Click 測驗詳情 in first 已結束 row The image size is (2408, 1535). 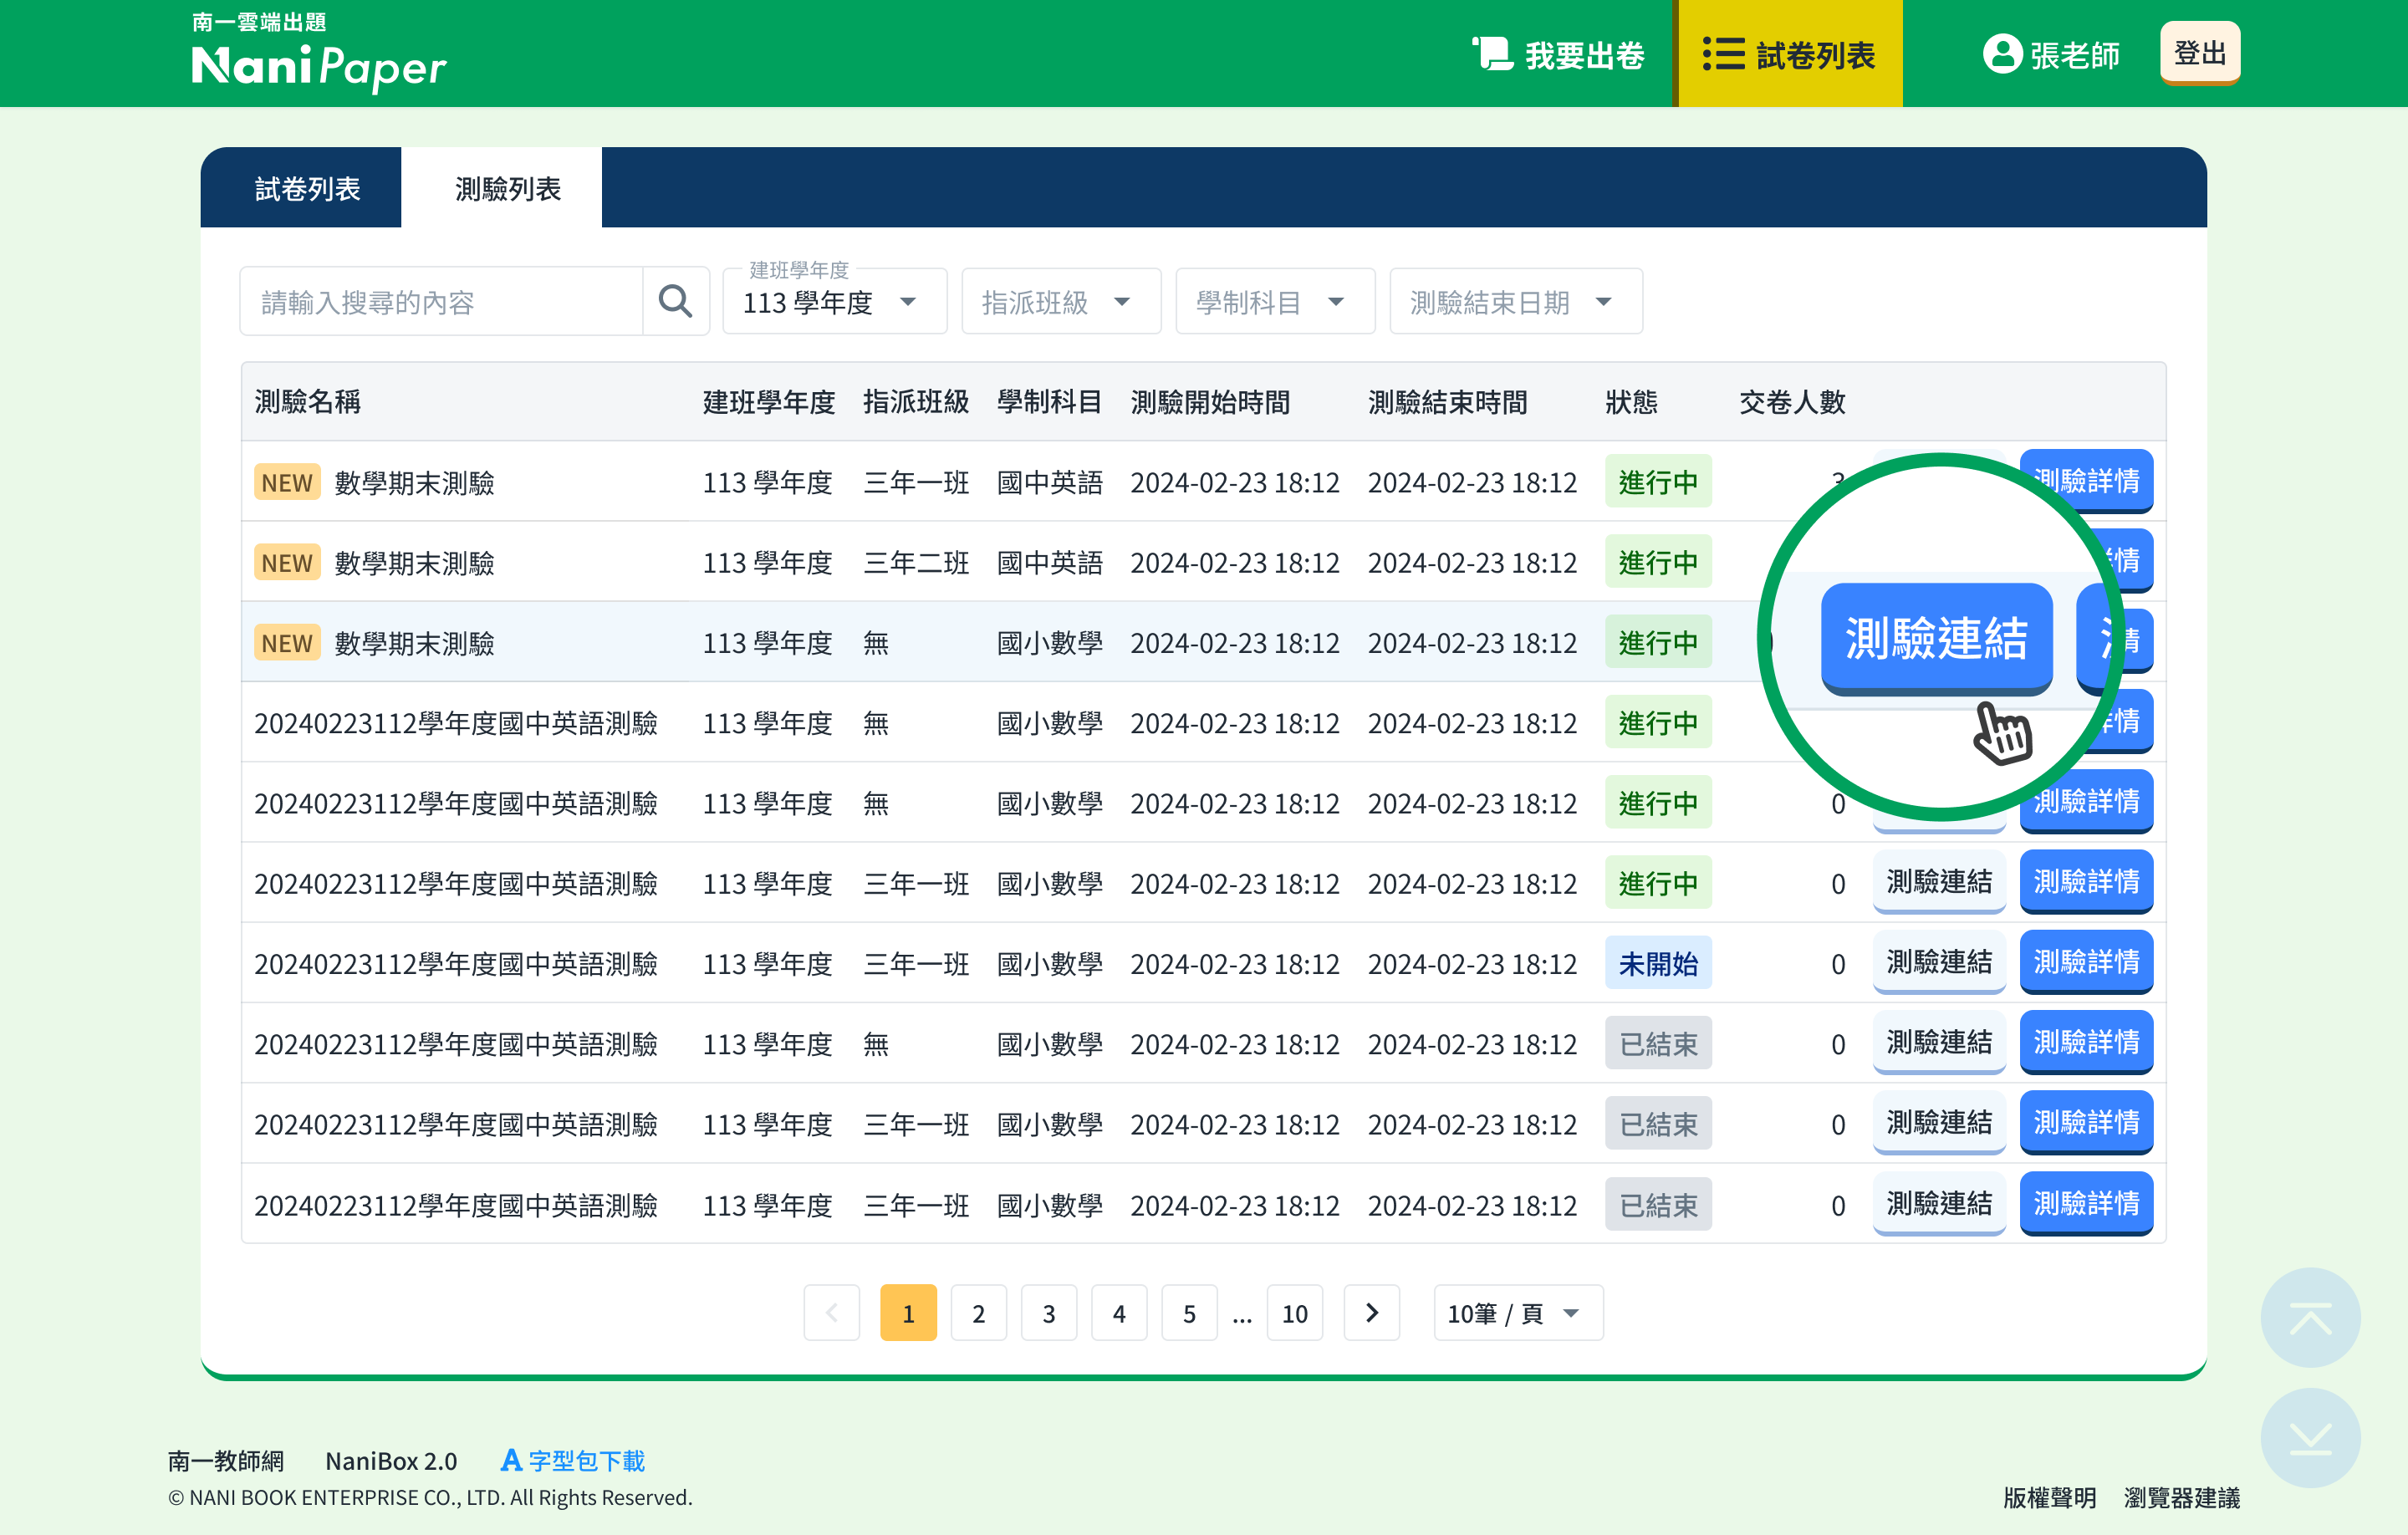point(2086,1042)
